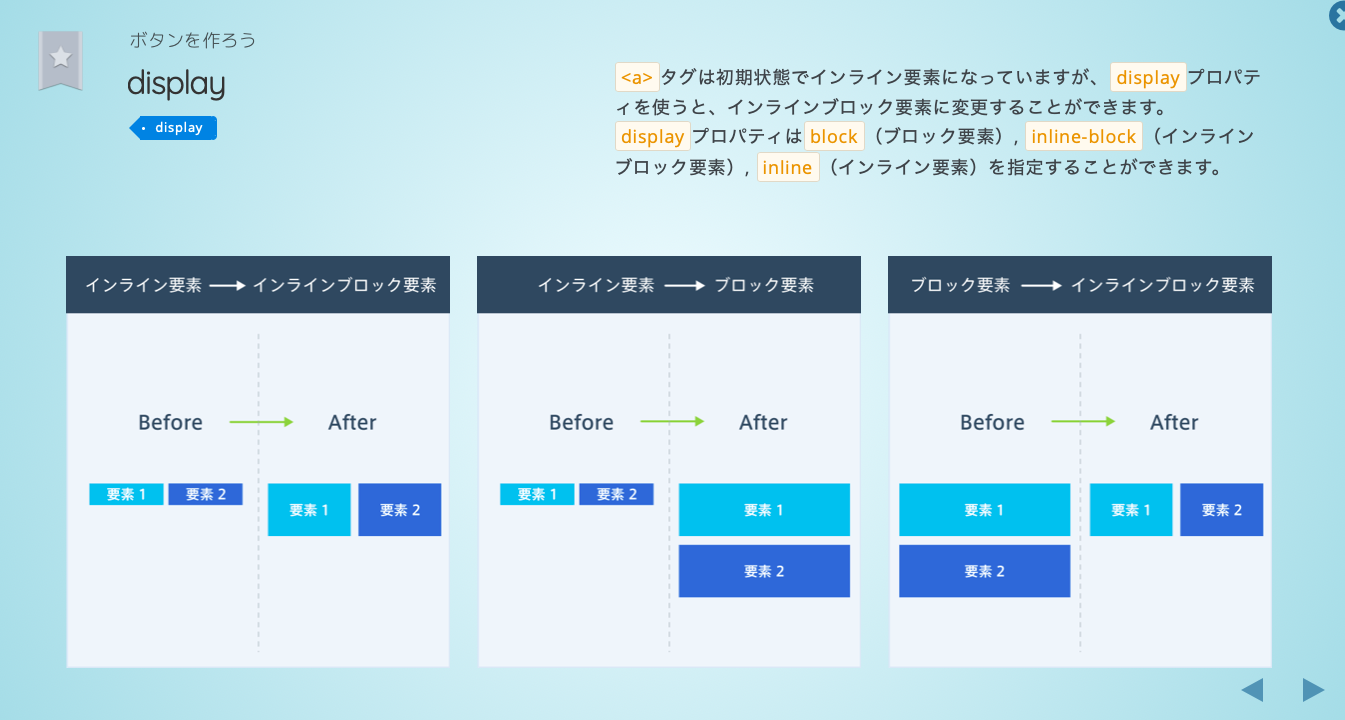
Task: Click the ブロック要素 → インラインブロック要素 header
Action: click(x=1079, y=284)
